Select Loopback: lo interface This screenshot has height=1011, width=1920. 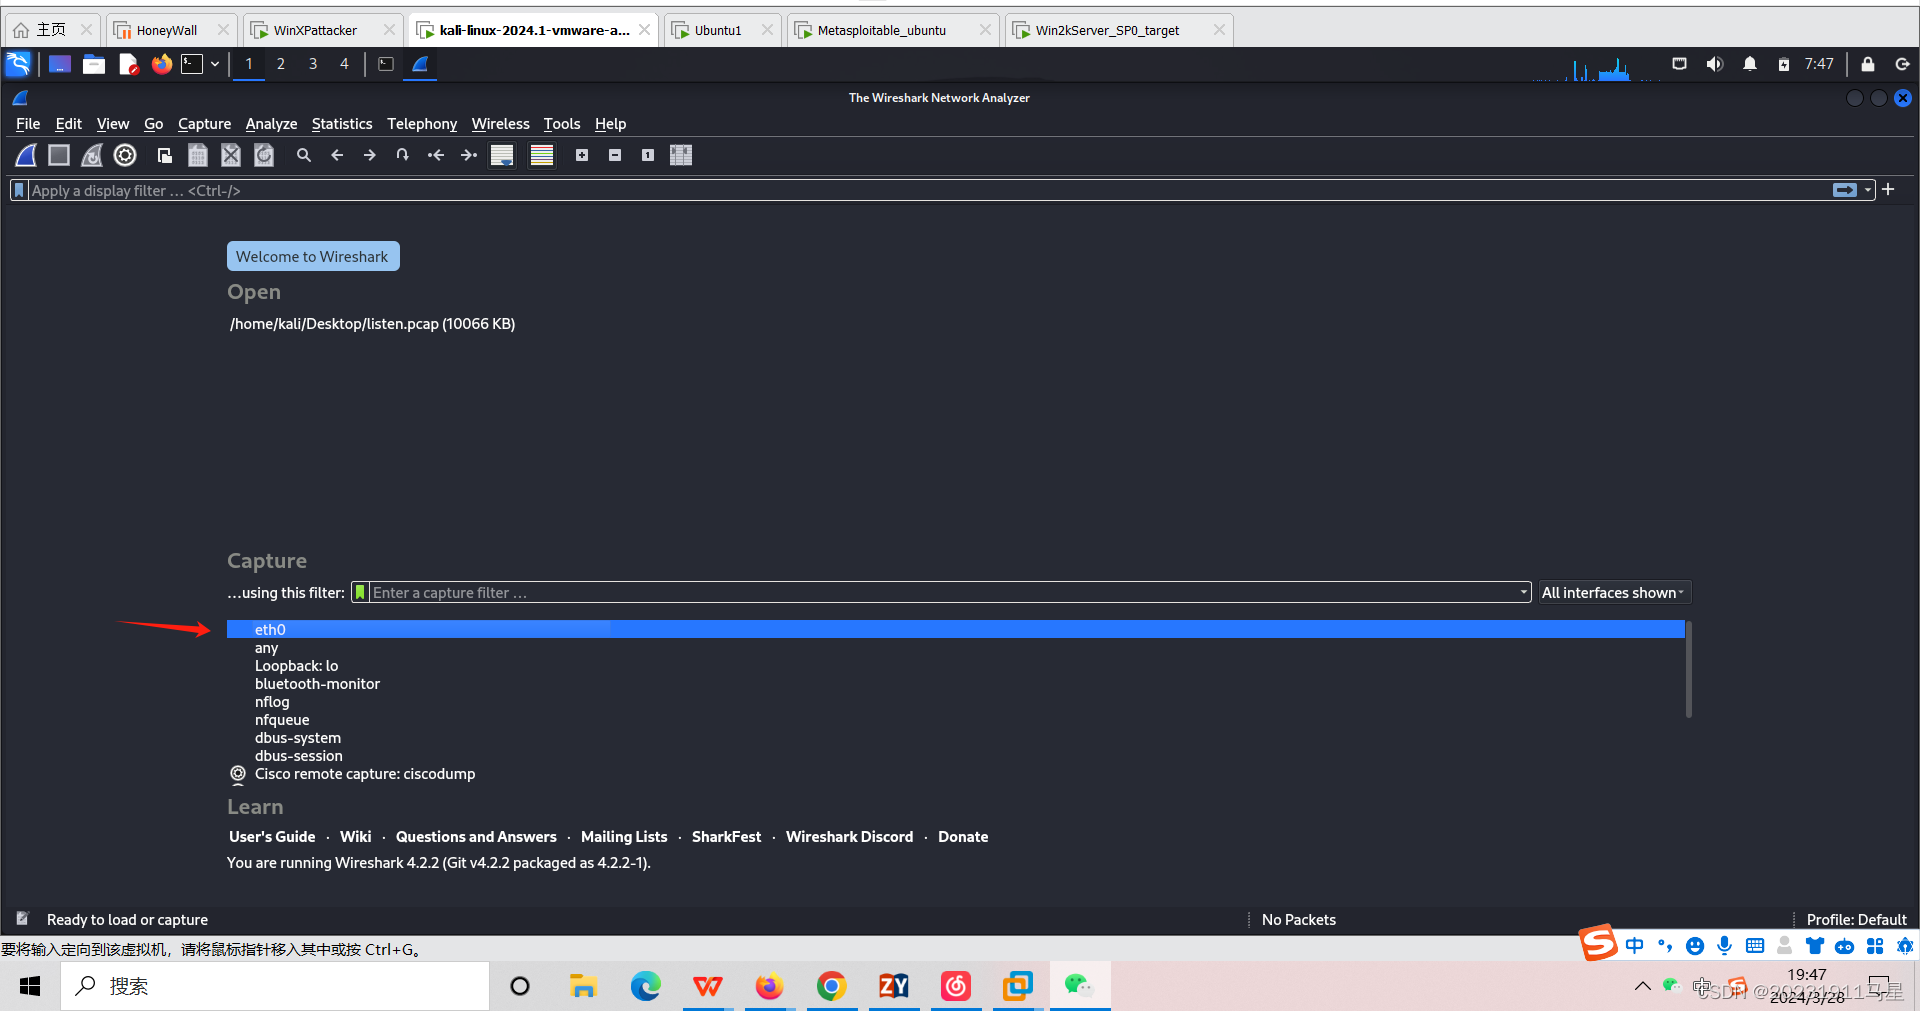(955, 666)
